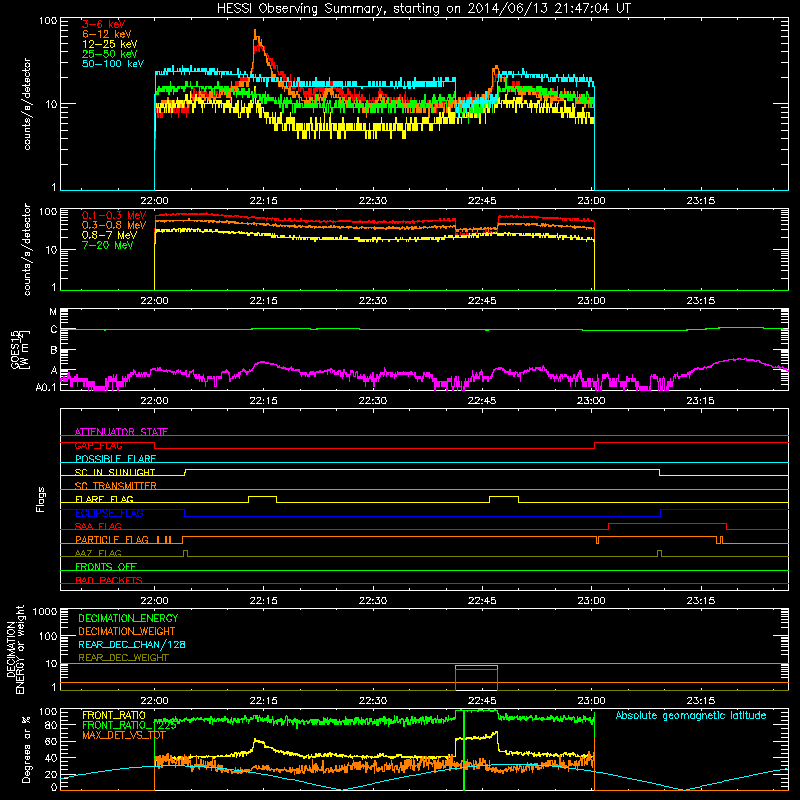800x800 pixels.
Task: Click the green vertical line in bottom panel
Action: click(x=464, y=750)
